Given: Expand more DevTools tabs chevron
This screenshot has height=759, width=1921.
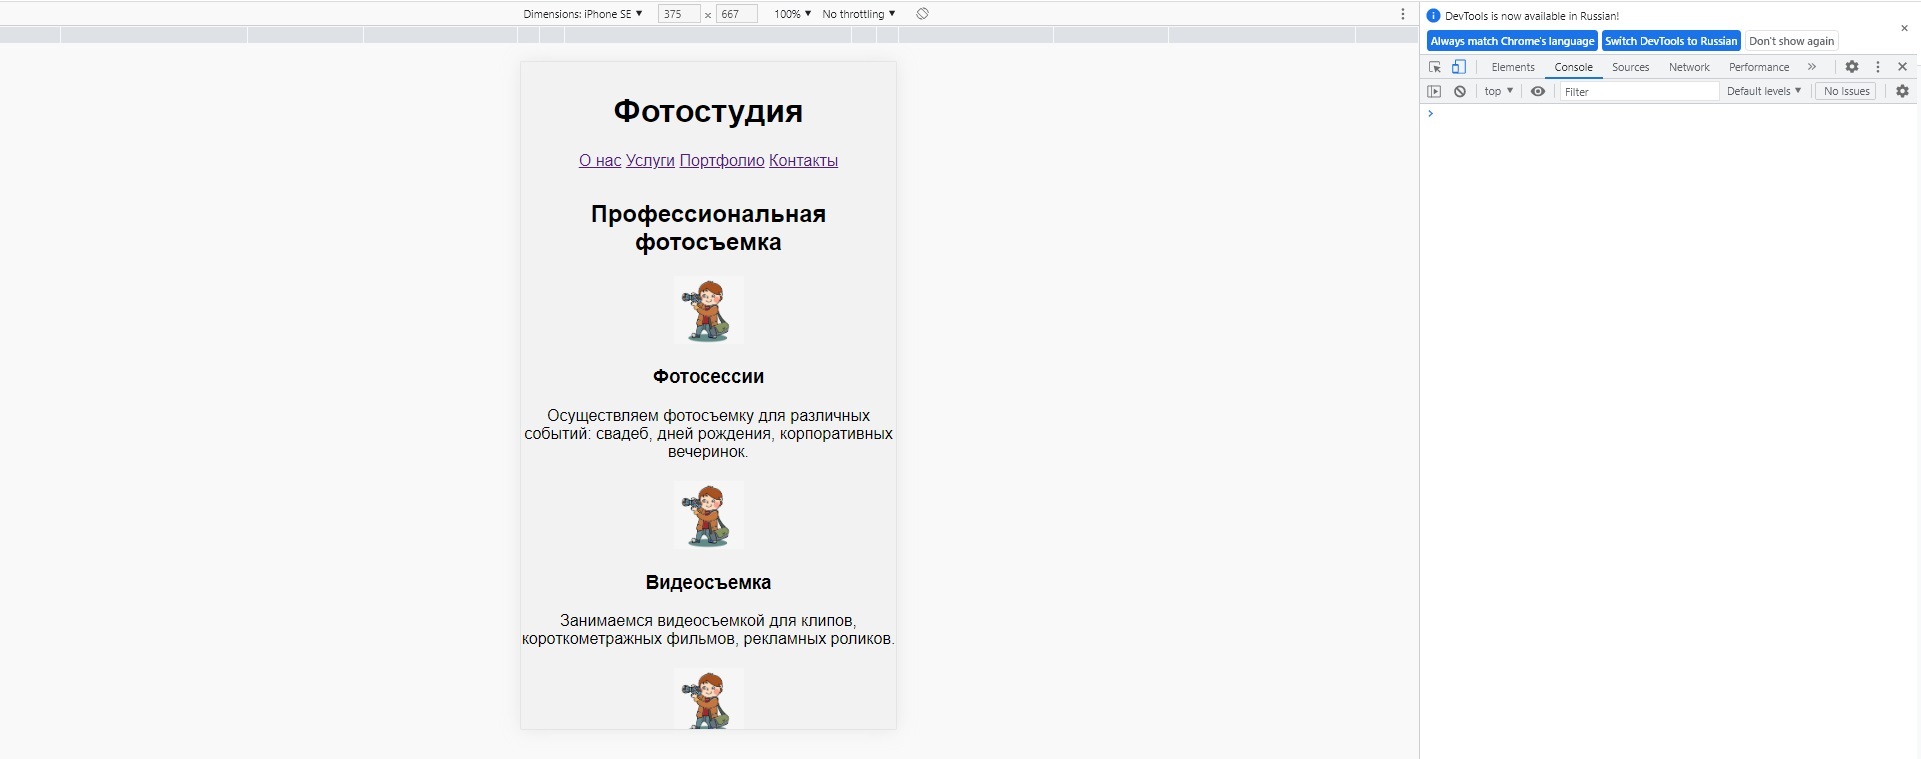Looking at the screenshot, I should coord(1812,67).
